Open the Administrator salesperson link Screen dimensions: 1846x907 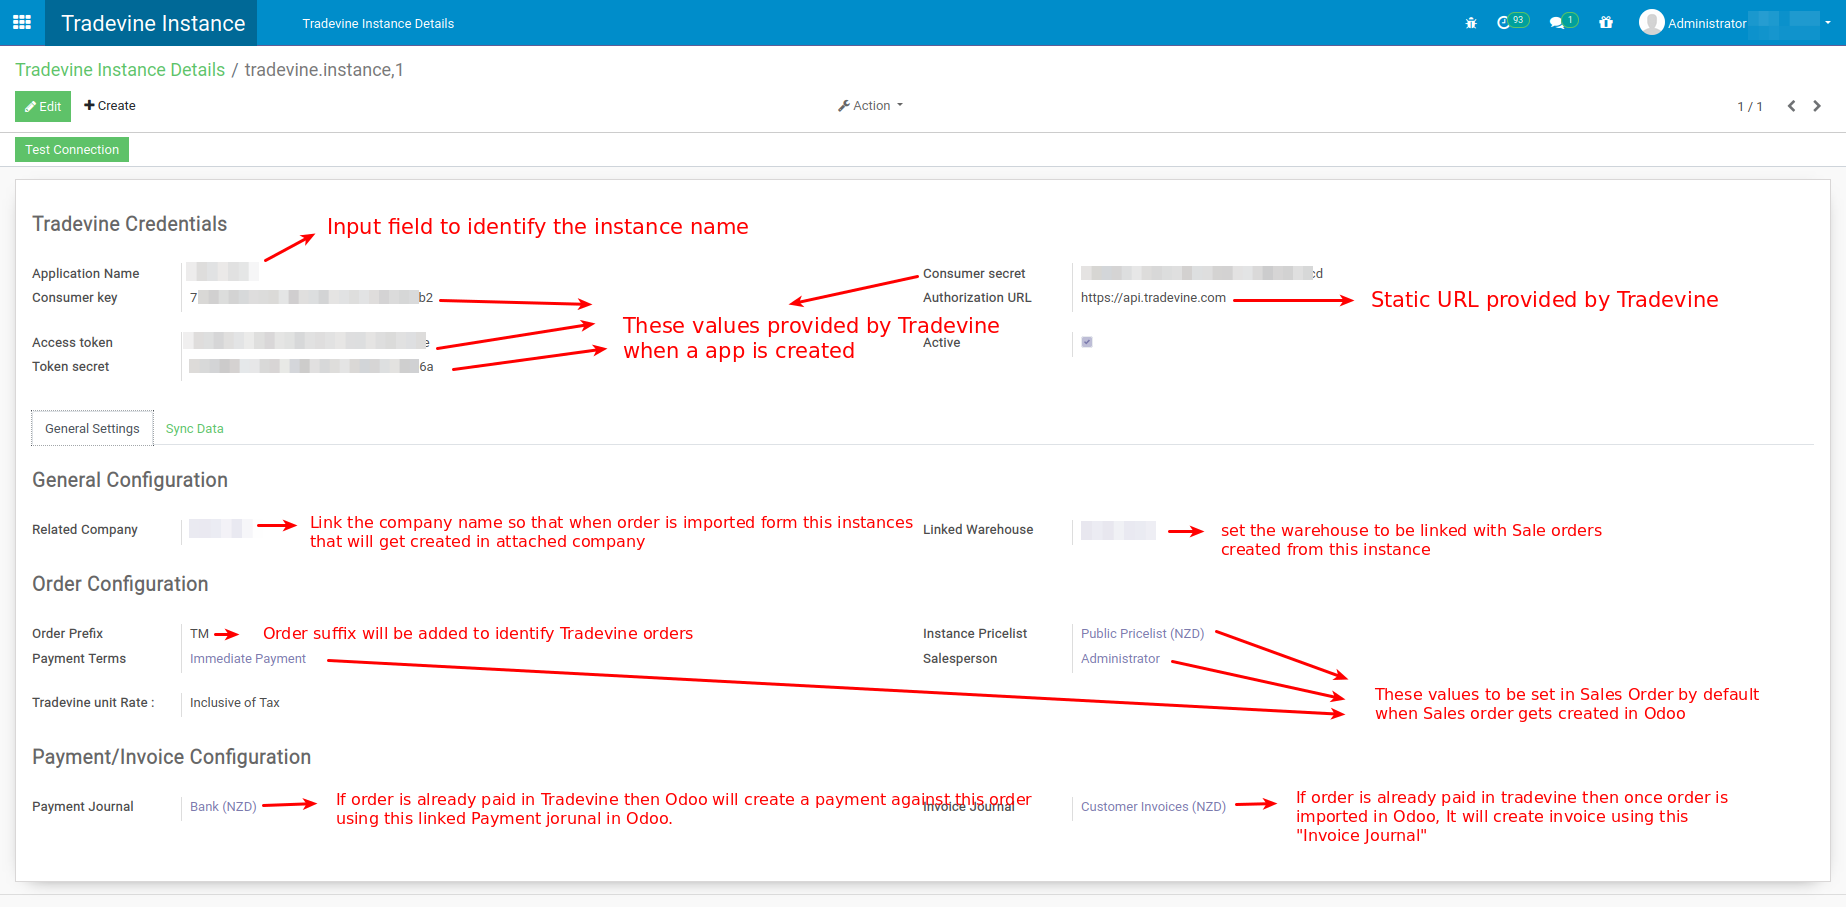tap(1120, 659)
